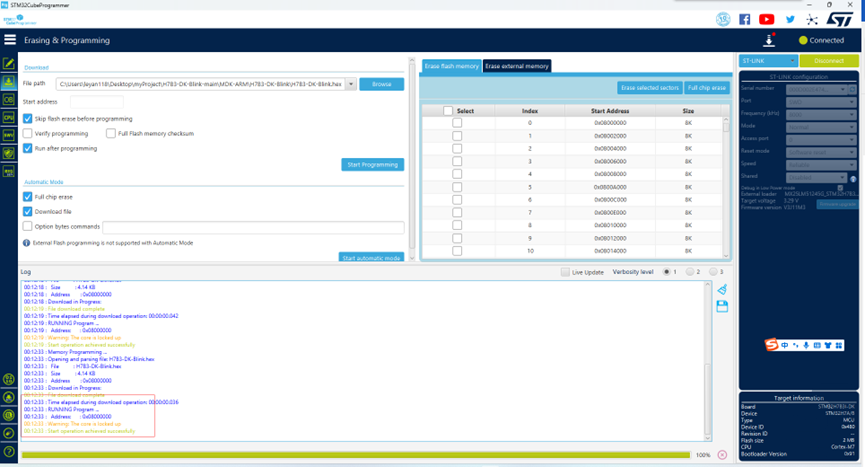Open Memory & File editing pencil icon

[x=9, y=63]
